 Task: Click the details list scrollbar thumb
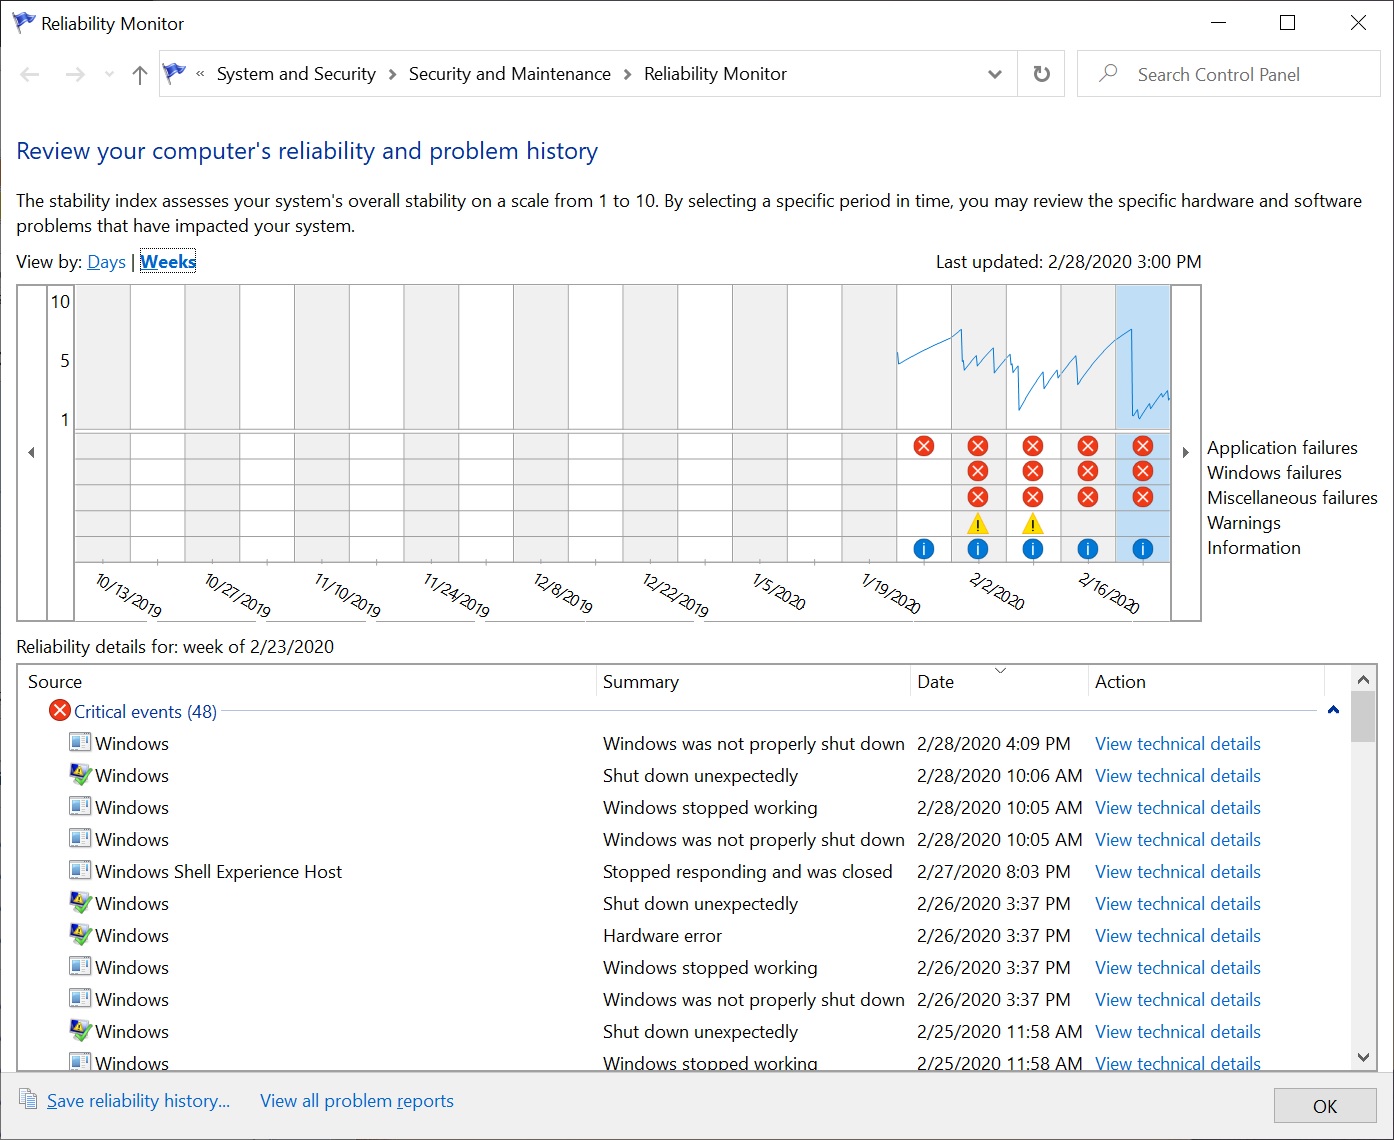1363,717
